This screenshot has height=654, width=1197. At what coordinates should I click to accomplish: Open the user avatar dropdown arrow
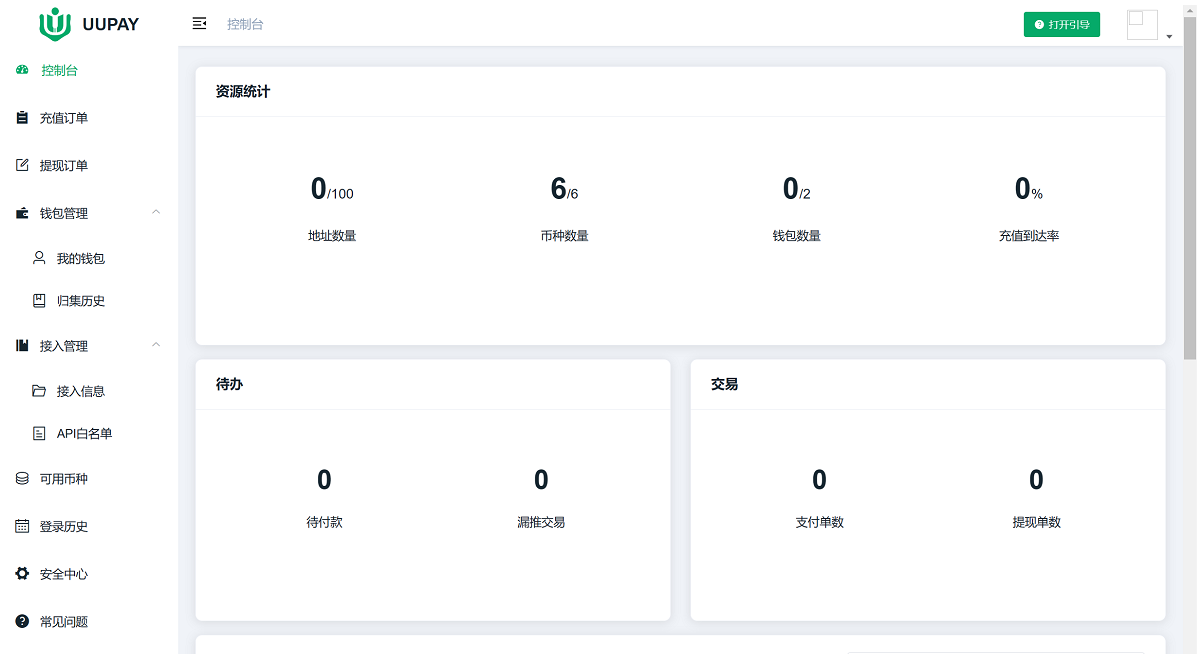[1169, 37]
